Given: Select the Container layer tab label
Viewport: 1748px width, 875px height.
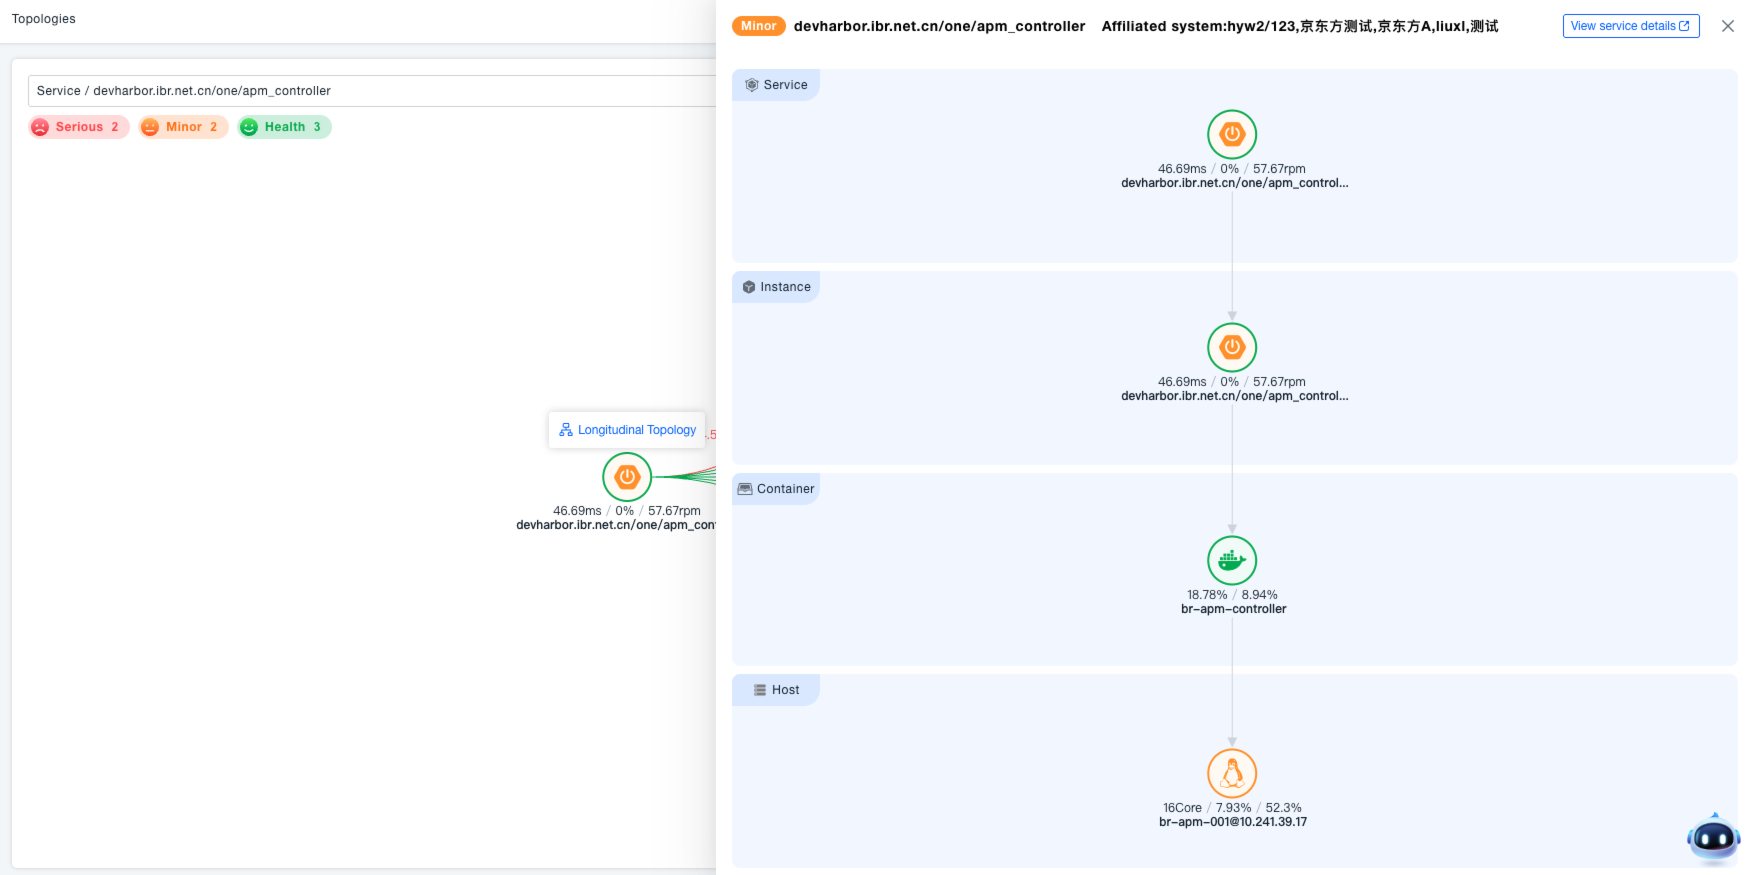Looking at the screenshot, I should pyautogui.click(x=776, y=489).
